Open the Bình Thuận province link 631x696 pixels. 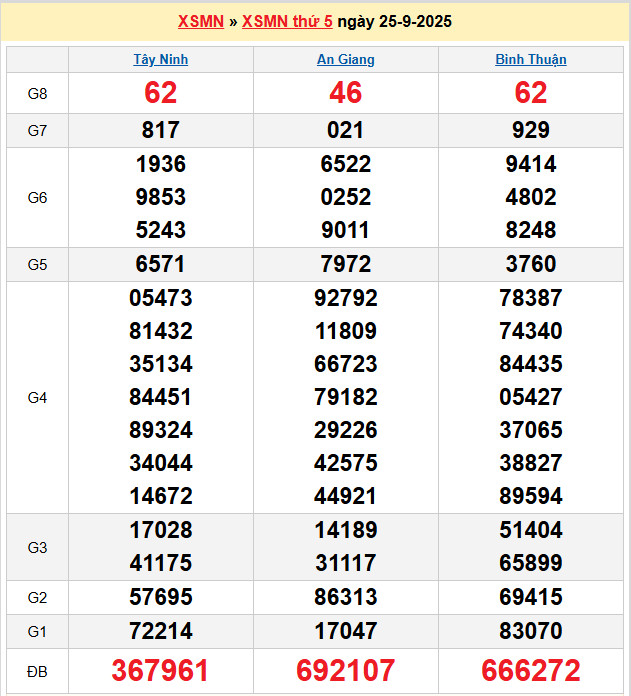[x=531, y=59]
